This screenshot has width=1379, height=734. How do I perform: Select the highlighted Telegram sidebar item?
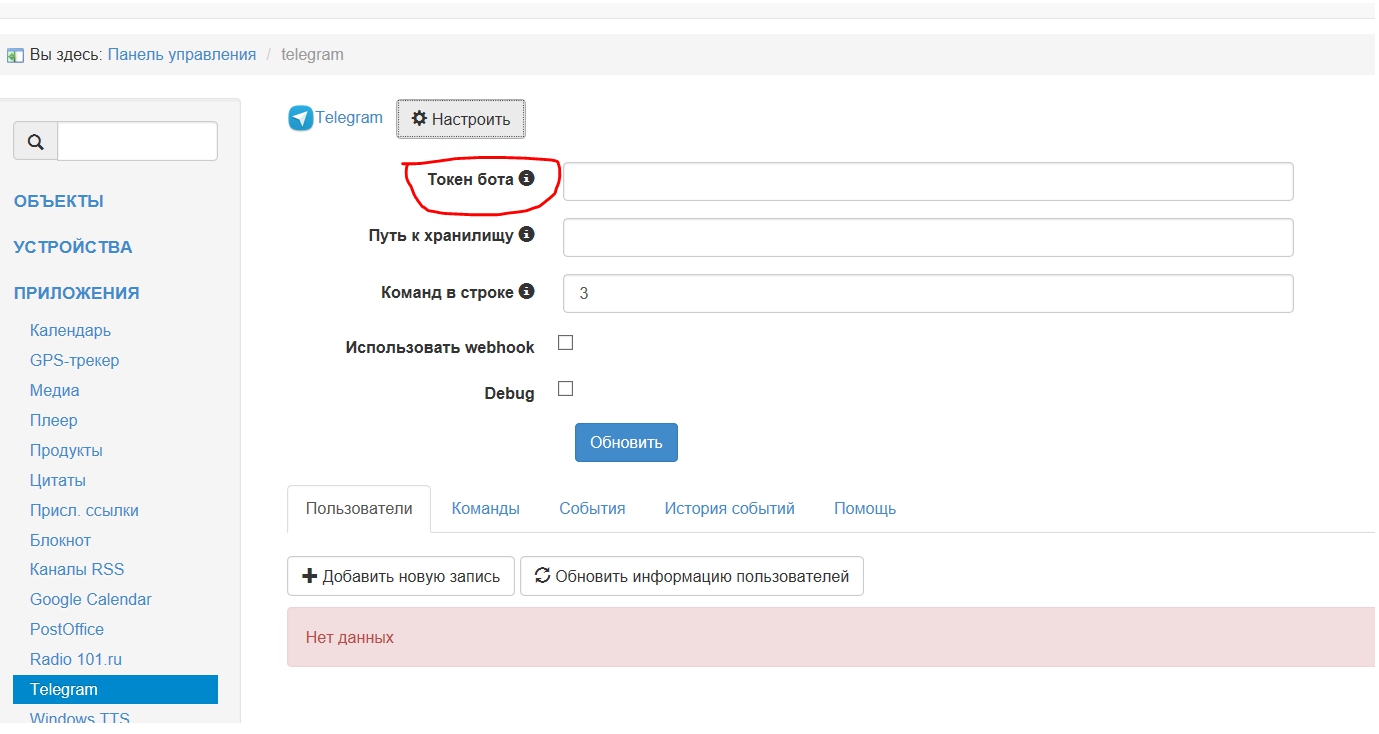tap(115, 689)
